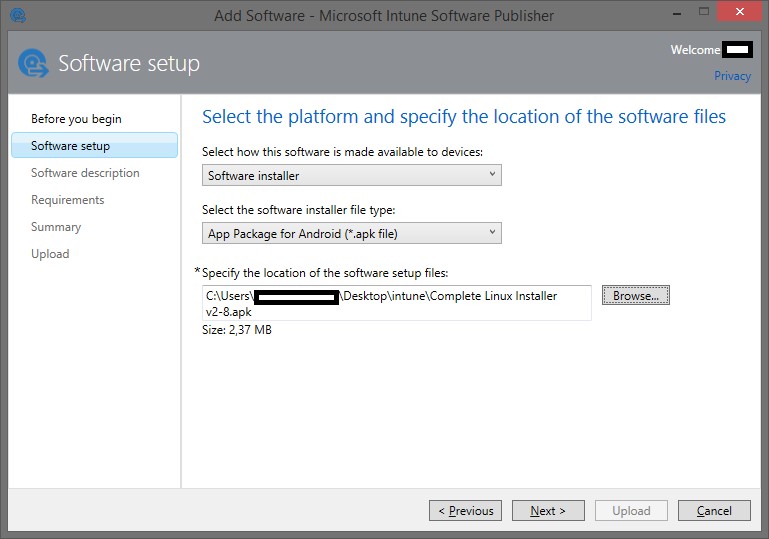Image resolution: width=769 pixels, height=539 pixels.
Task: Expand the Software installer dropdown
Action: (352, 175)
